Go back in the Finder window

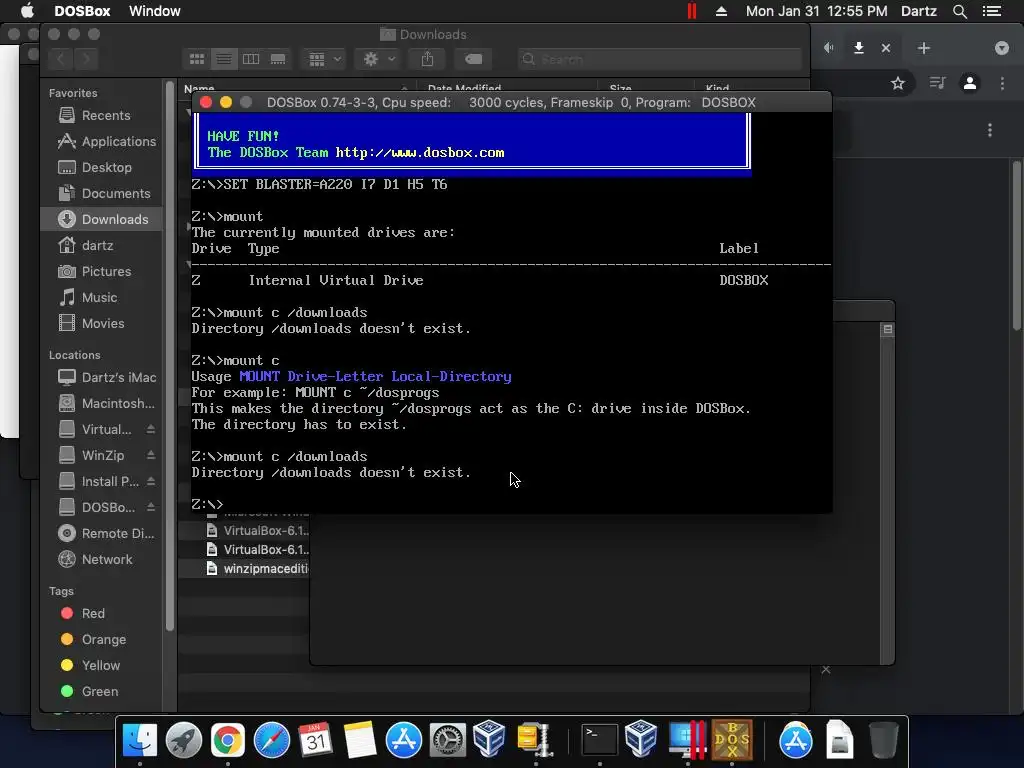click(x=61, y=59)
